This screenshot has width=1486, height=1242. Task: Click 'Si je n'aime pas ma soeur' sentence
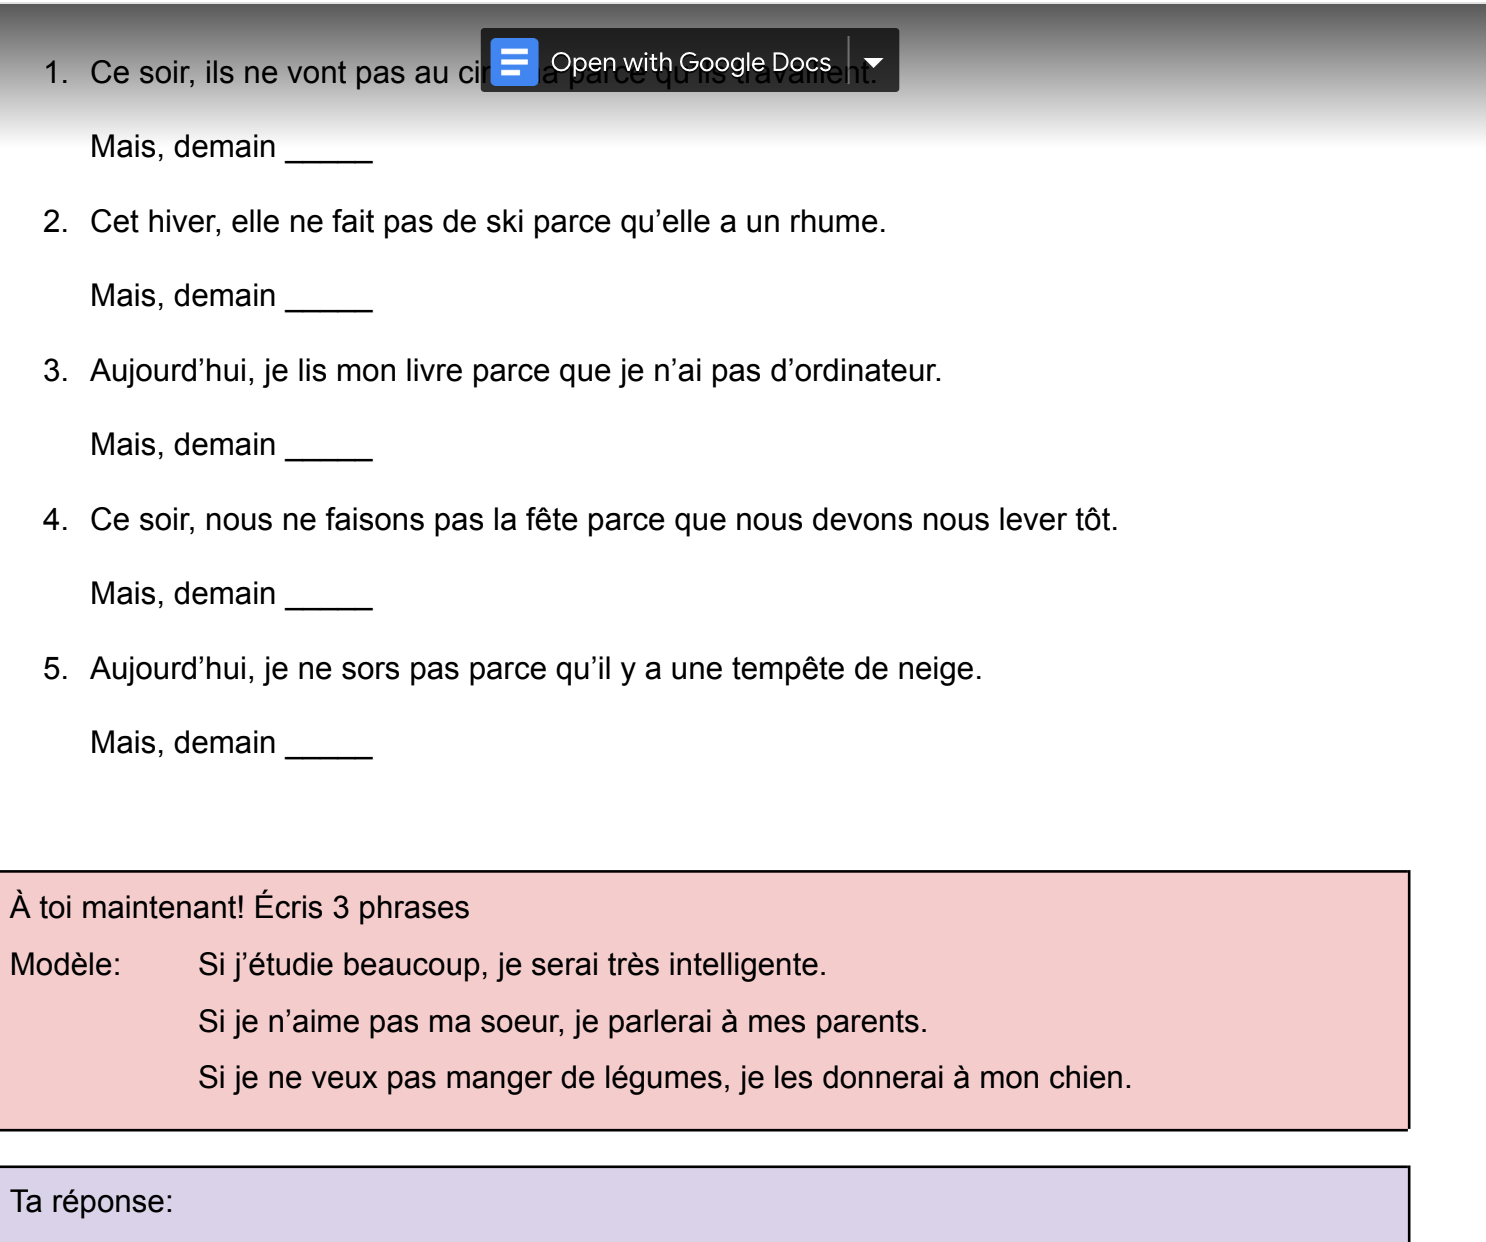tap(563, 1021)
